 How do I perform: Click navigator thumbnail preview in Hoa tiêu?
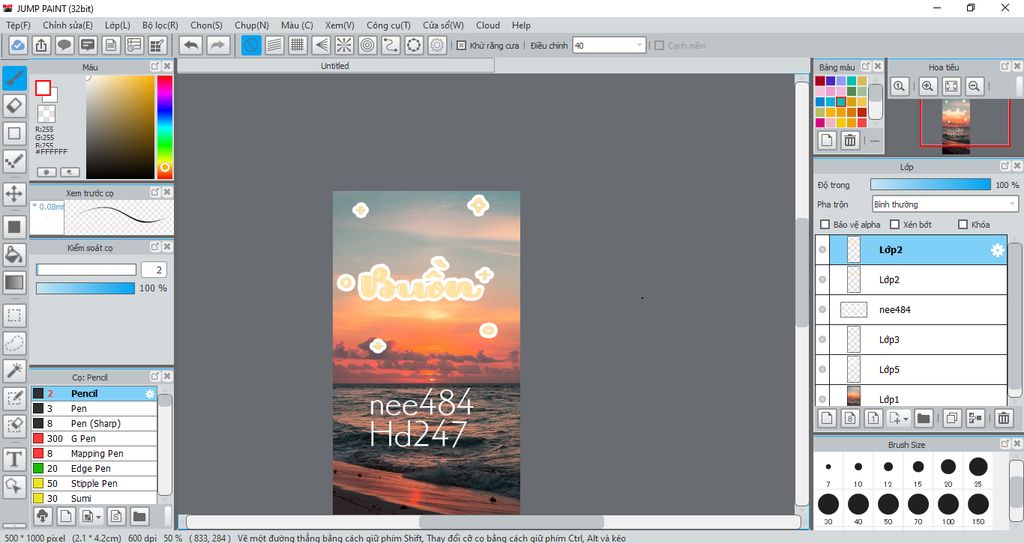(955, 127)
